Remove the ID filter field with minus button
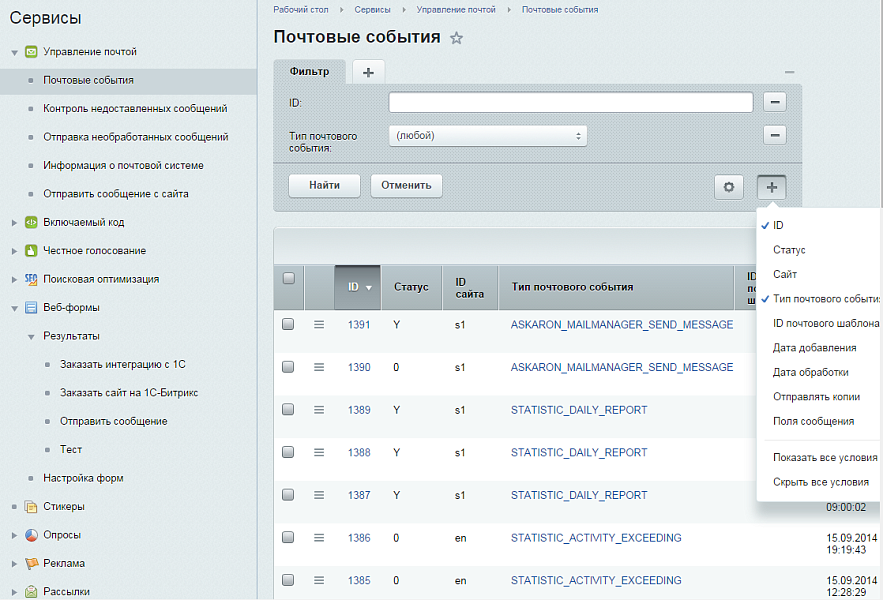Viewport: 883px width, 600px height. [x=774, y=102]
